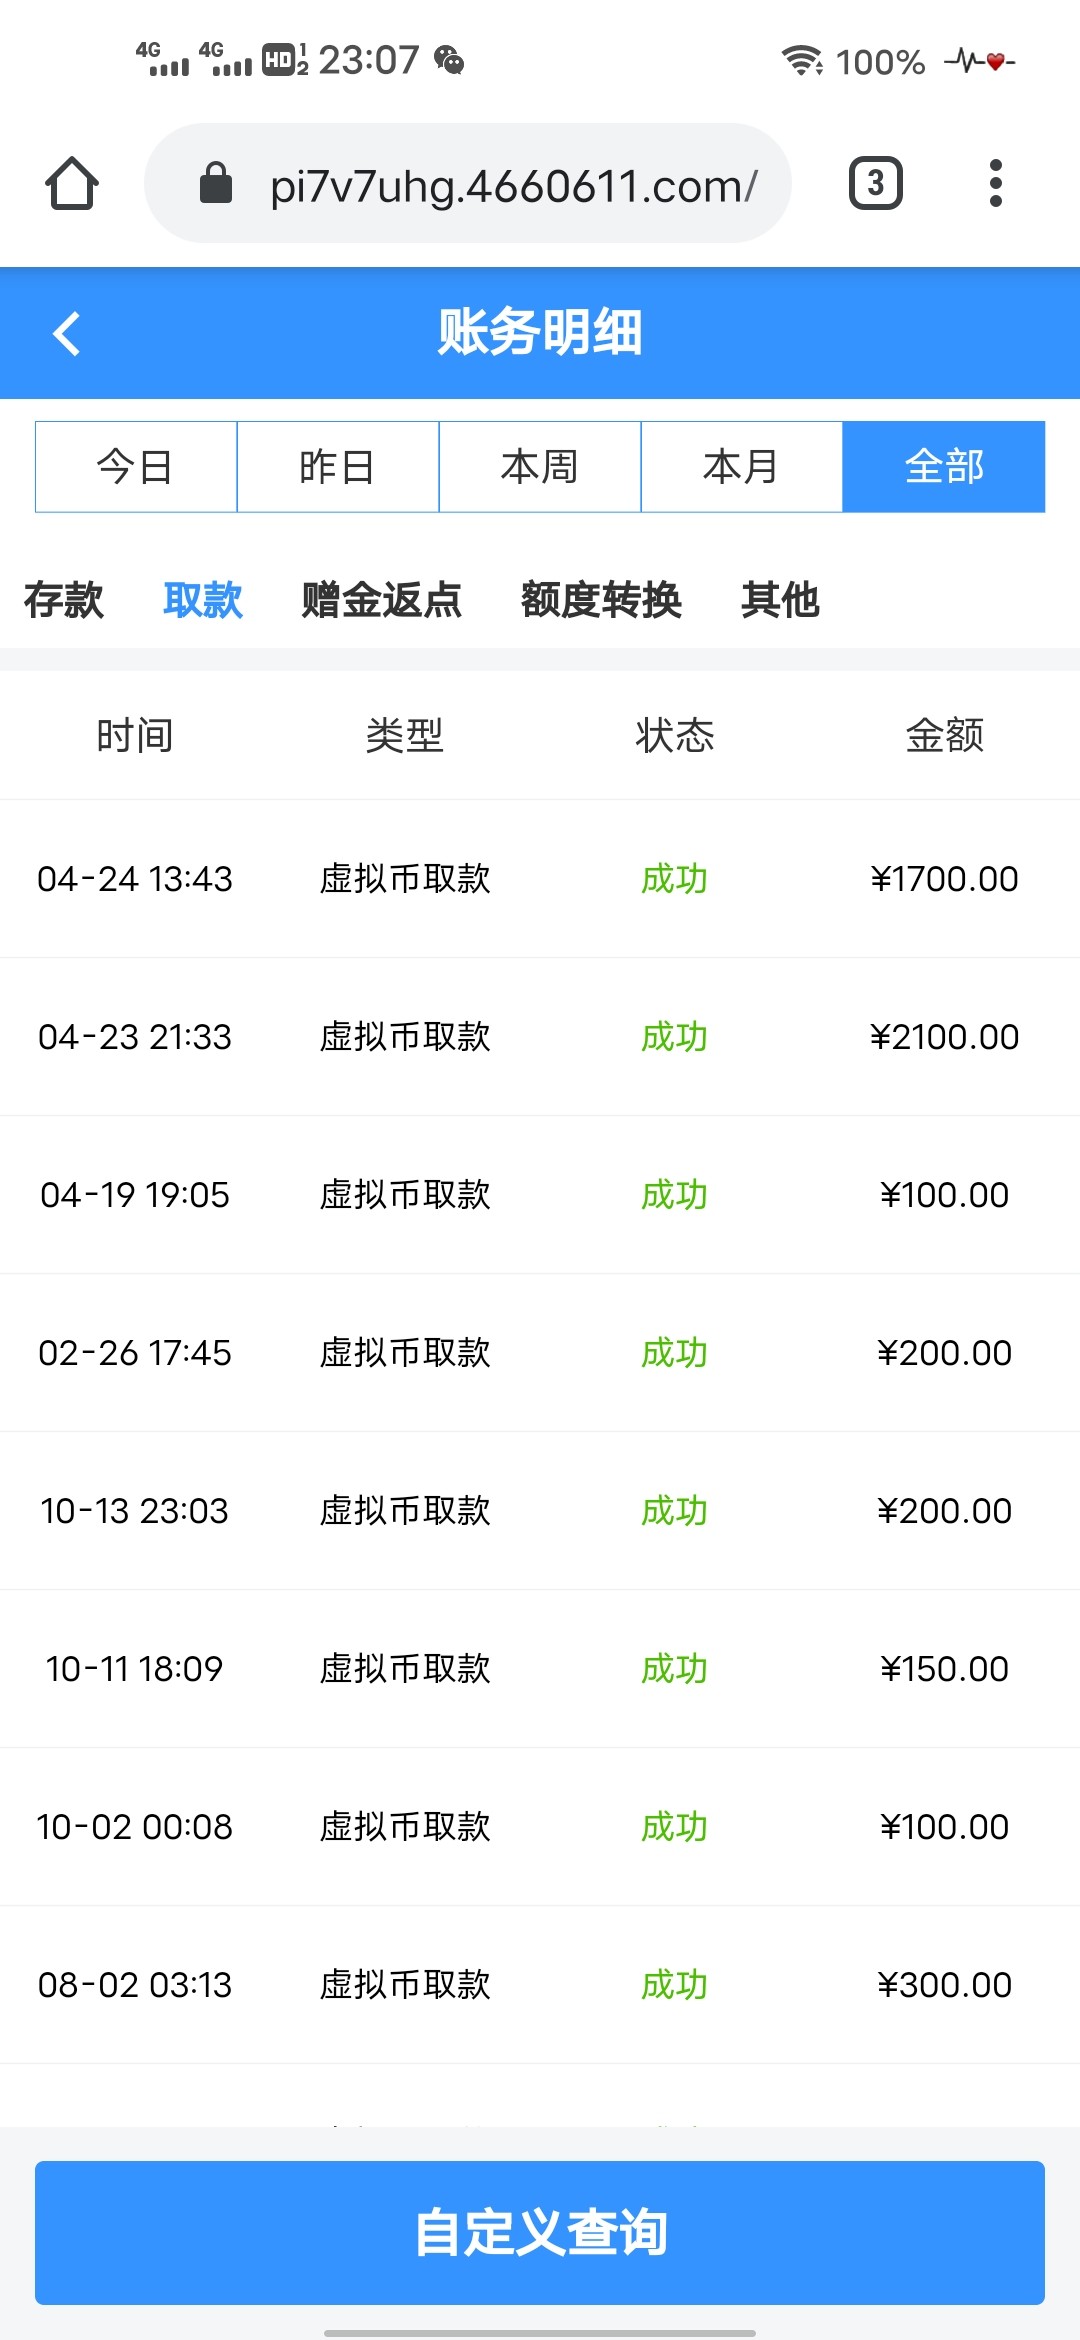1080x2340 pixels.
Task: Select the 本月 date filter
Action: 742,467
